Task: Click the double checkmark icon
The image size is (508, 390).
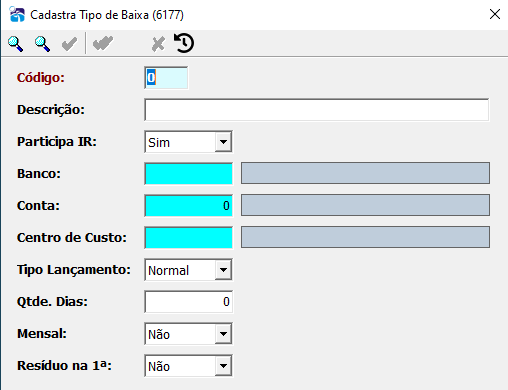Action: coord(103,43)
